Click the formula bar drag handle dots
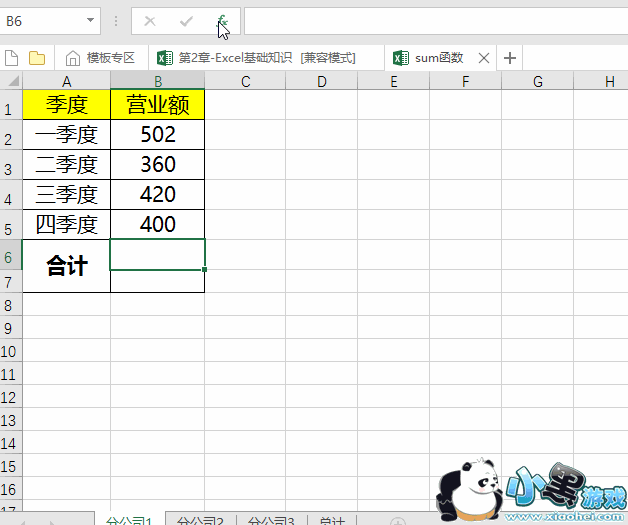Image resolution: width=628 pixels, height=525 pixels. tap(116, 21)
